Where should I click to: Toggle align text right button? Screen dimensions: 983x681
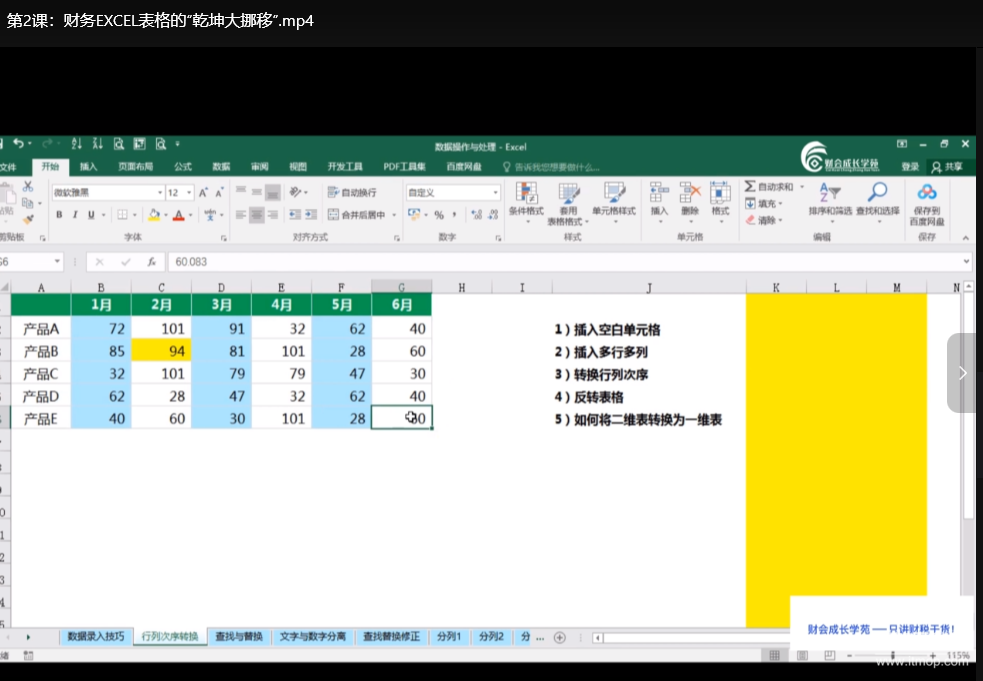(x=273, y=214)
